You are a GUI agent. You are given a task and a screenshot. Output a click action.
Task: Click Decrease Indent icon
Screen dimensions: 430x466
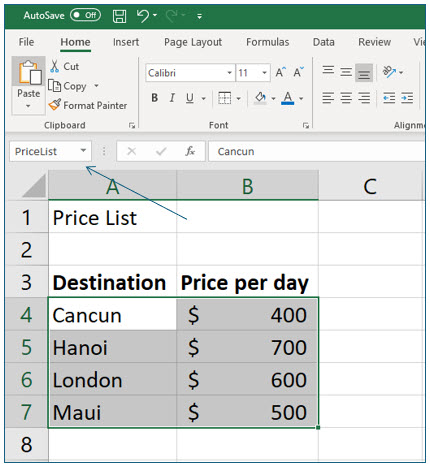(389, 98)
